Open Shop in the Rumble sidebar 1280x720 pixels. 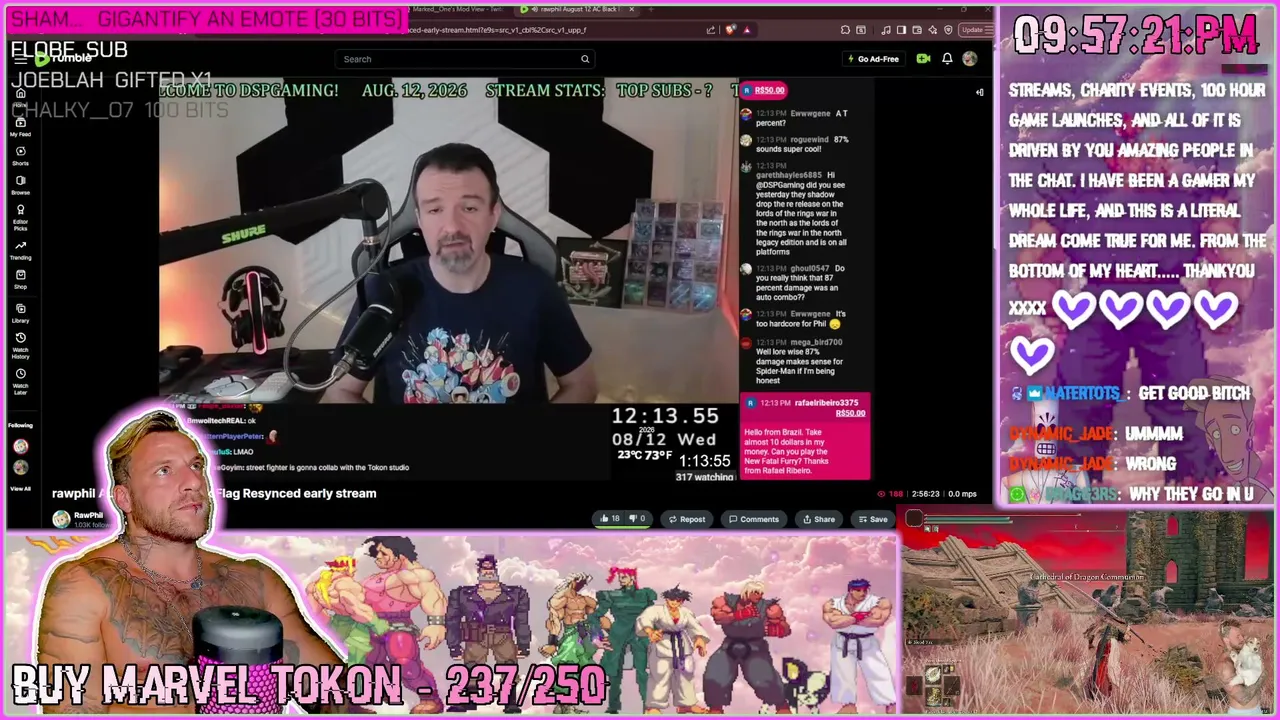[x=20, y=279]
